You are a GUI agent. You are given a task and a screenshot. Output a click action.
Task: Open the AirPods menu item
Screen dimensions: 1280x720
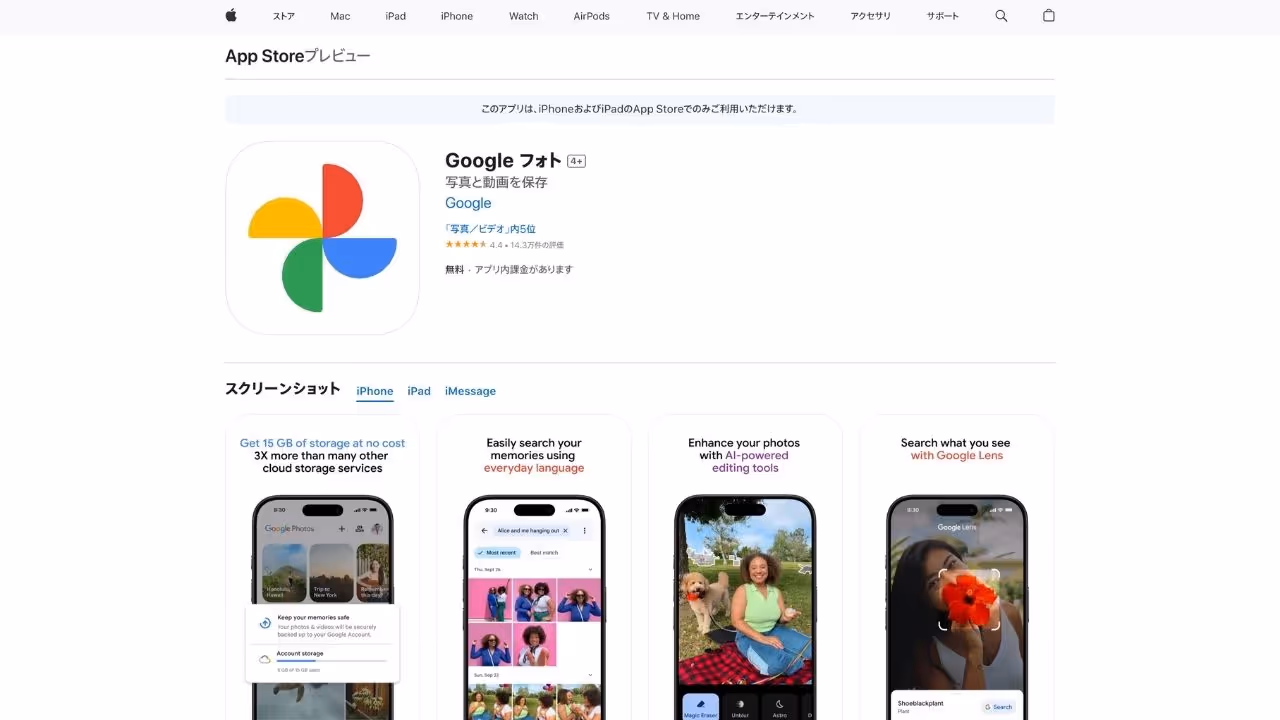coord(592,16)
